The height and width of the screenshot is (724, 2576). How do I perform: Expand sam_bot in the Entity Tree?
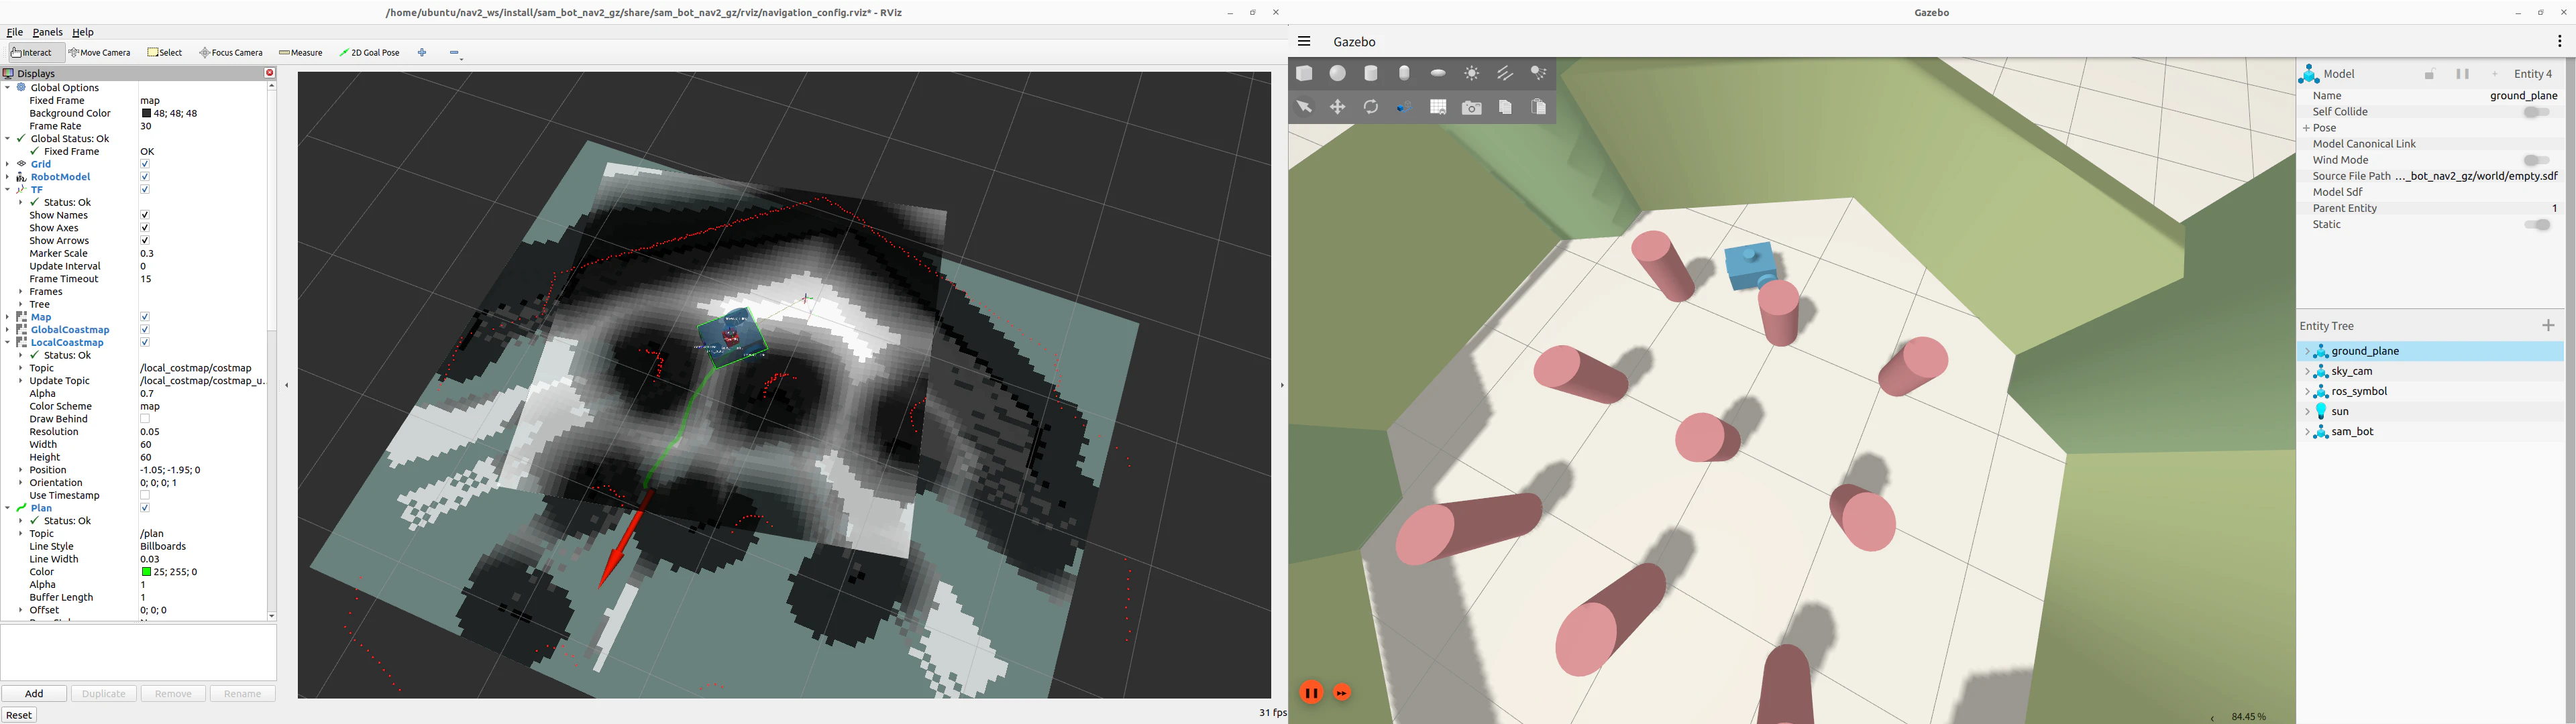pos(2306,432)
